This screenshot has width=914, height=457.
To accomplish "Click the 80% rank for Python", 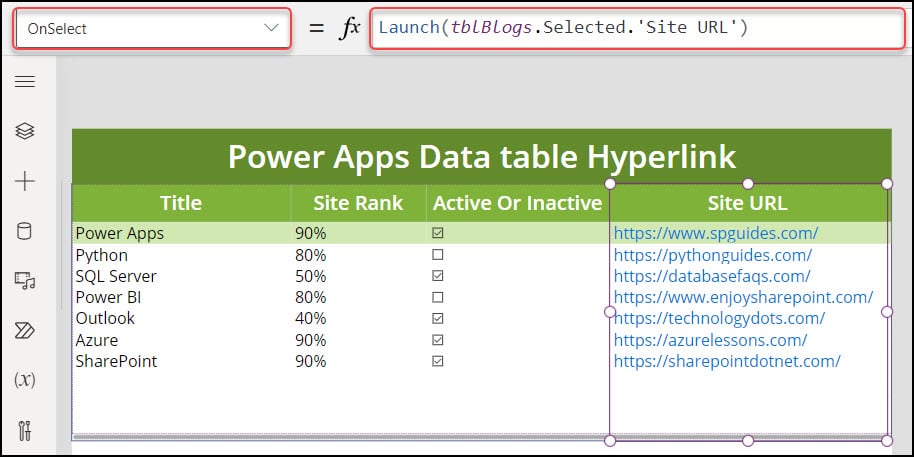I will pos(311,255).
